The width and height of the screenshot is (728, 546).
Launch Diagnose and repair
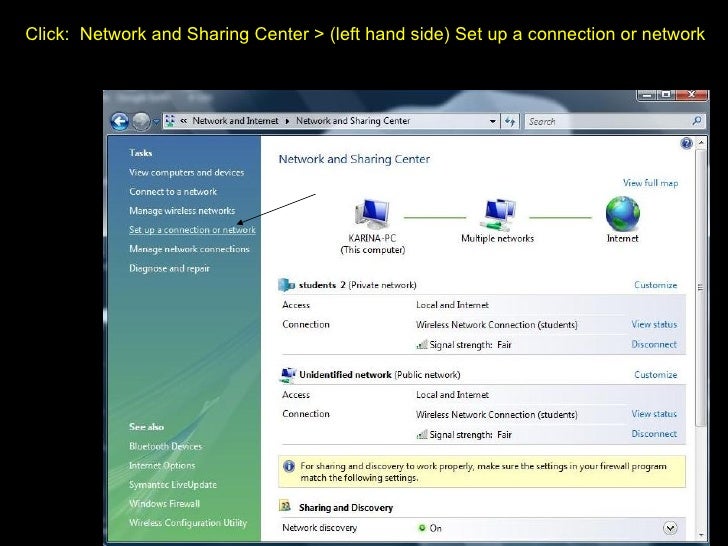(169, 268)
